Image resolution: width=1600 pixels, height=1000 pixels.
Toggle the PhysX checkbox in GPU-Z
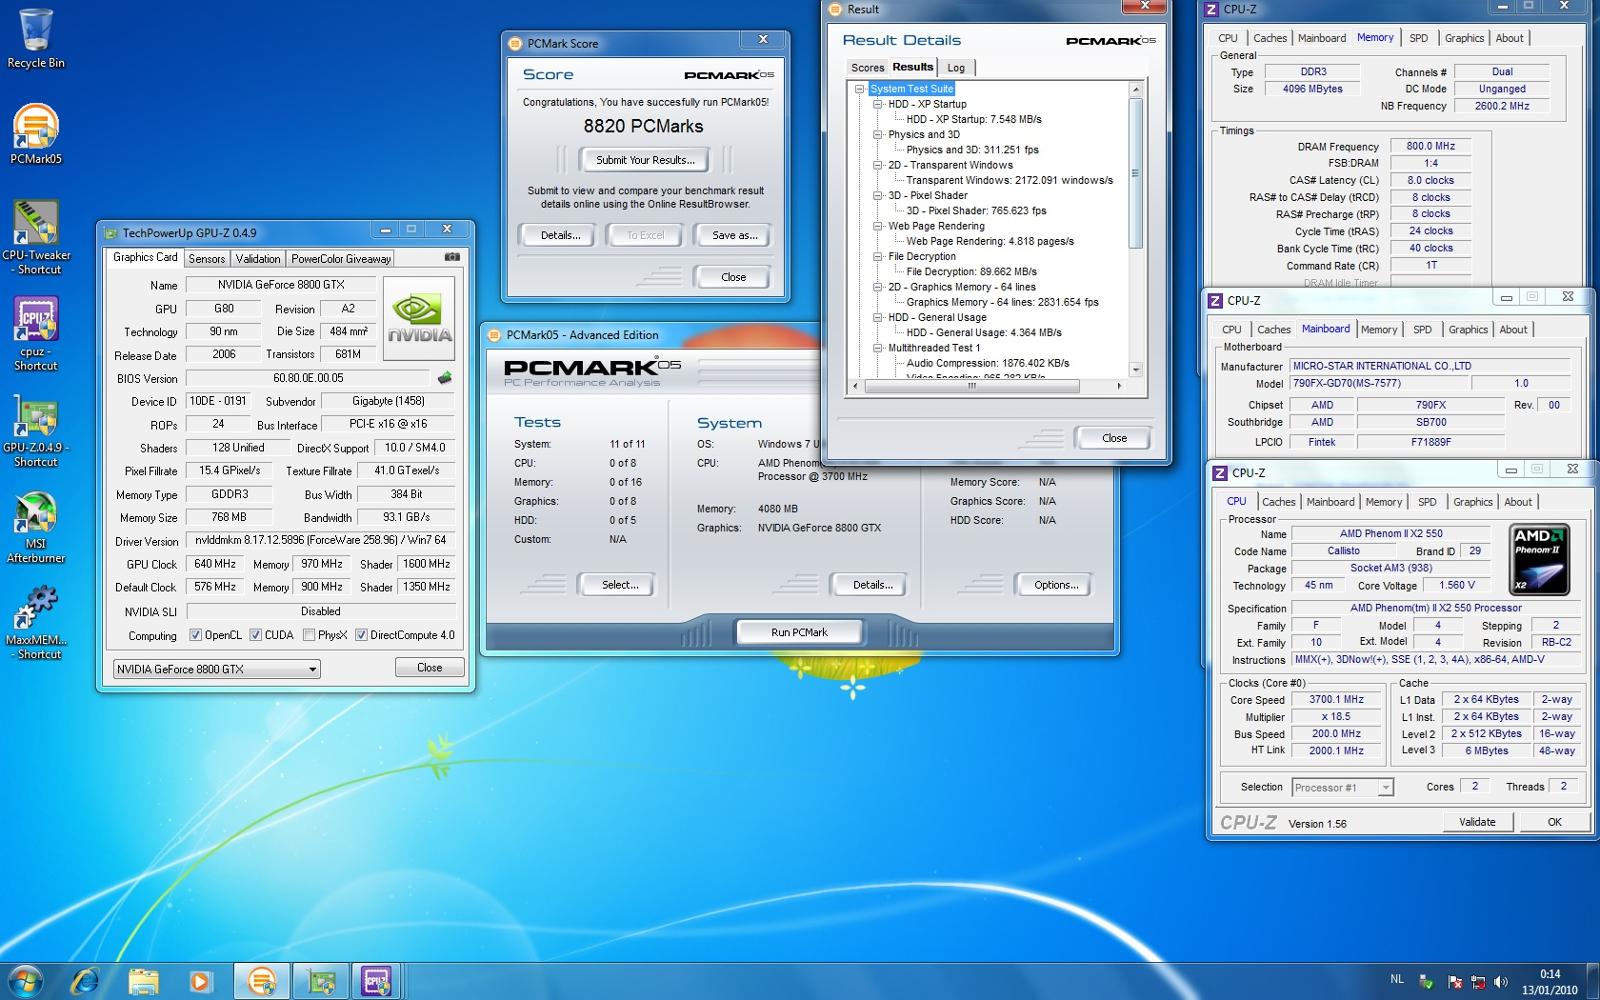coord(309,635)
